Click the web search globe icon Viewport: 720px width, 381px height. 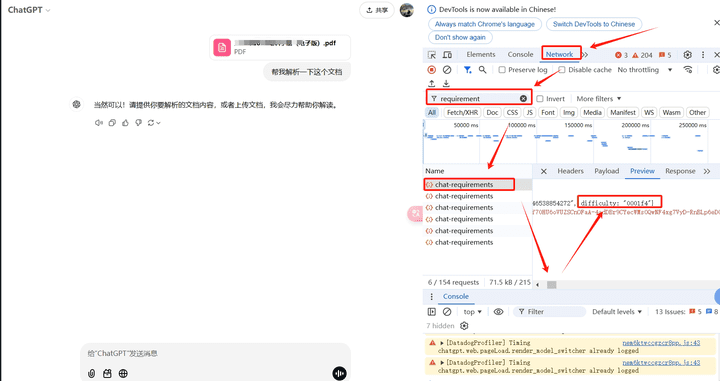123,374
